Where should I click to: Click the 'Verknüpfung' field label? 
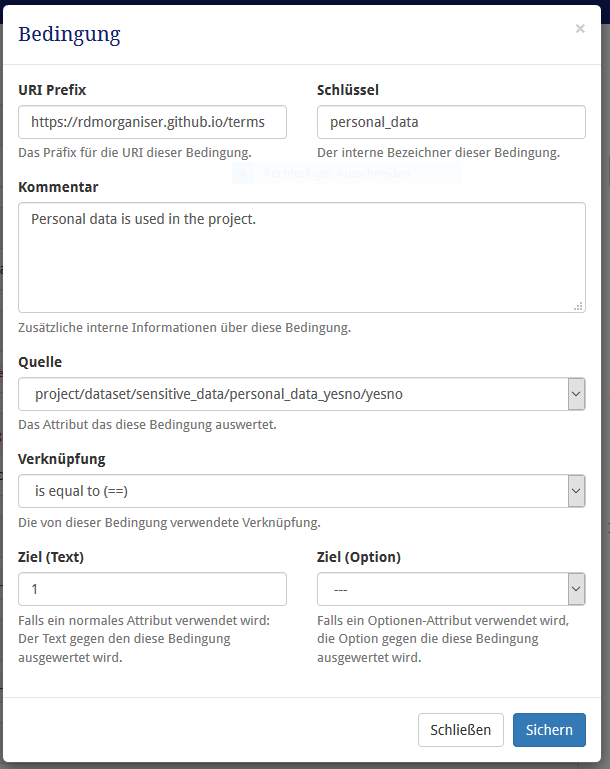point(62,459)
